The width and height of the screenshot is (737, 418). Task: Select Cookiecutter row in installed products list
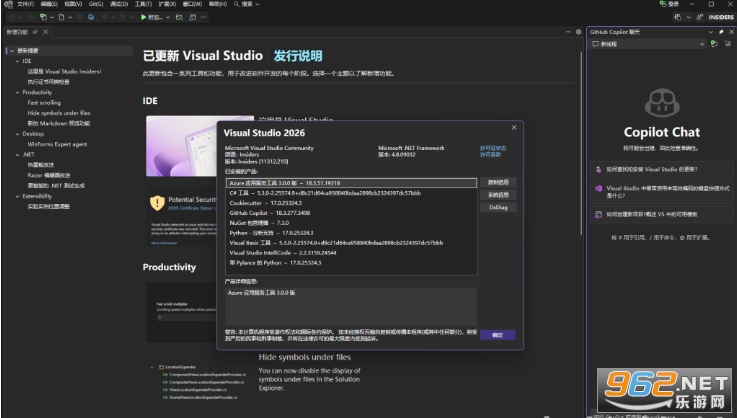[351, 203]
